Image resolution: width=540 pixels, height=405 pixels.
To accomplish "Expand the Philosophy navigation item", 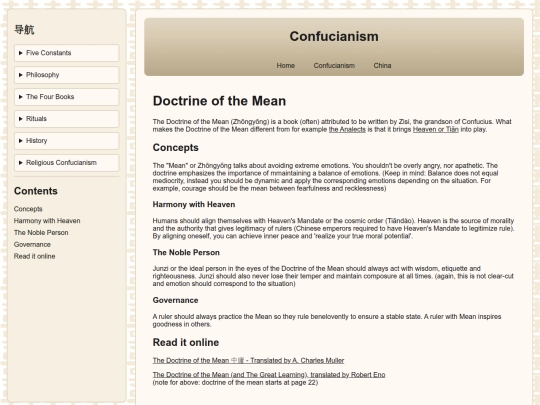I will pyautogui.click(x=66, y=75).
